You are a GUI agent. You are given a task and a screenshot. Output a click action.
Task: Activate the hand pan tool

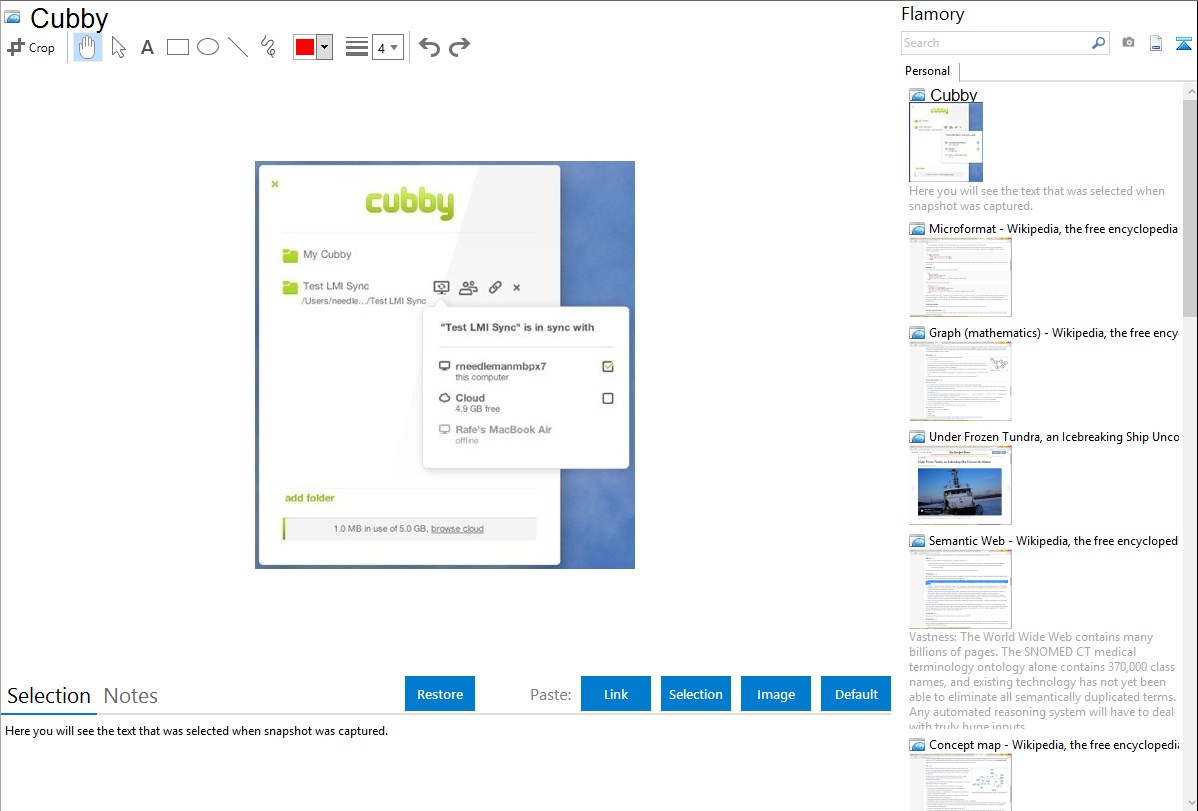87,47
